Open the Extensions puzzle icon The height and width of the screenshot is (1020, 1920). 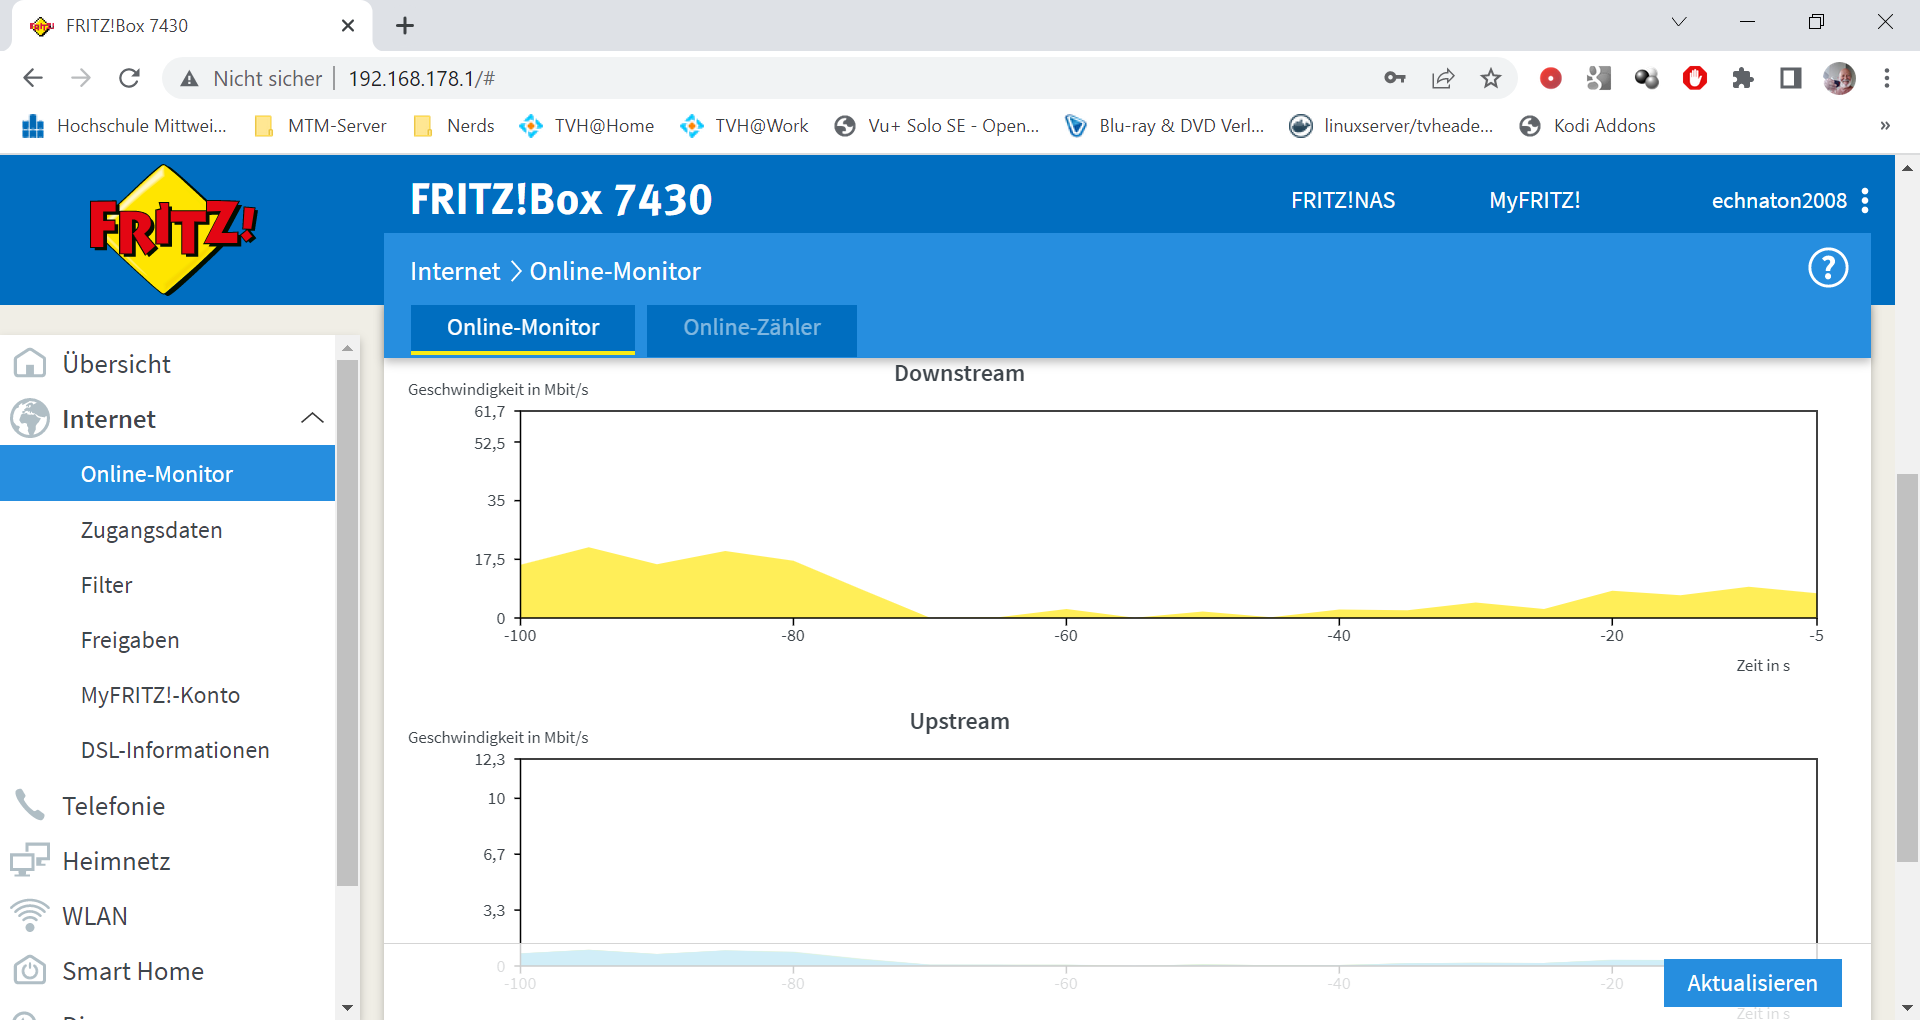coord(1743,78)
